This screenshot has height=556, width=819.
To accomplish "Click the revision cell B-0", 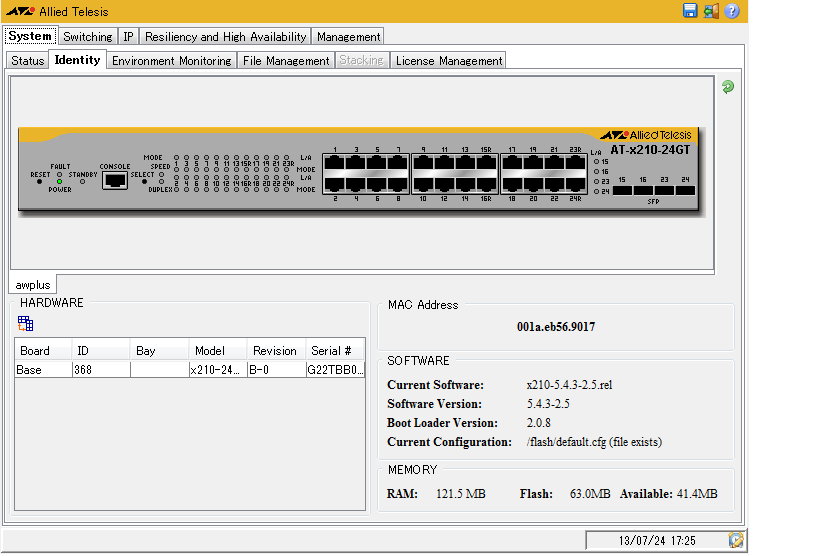I will pyautogui.click(x=277, y=369).
